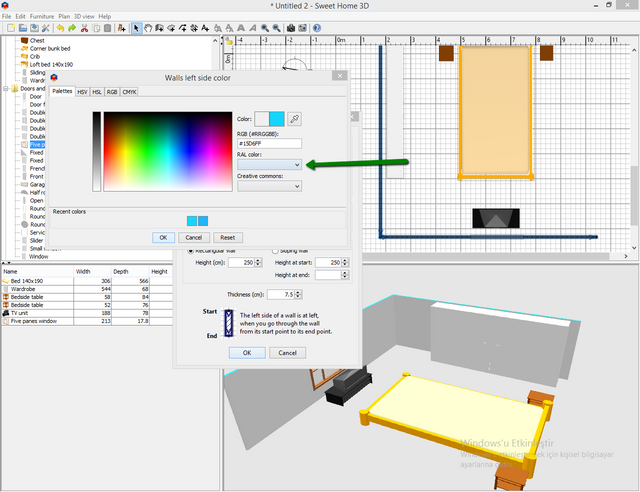Open the RAL color dropdown

[268, 164]
